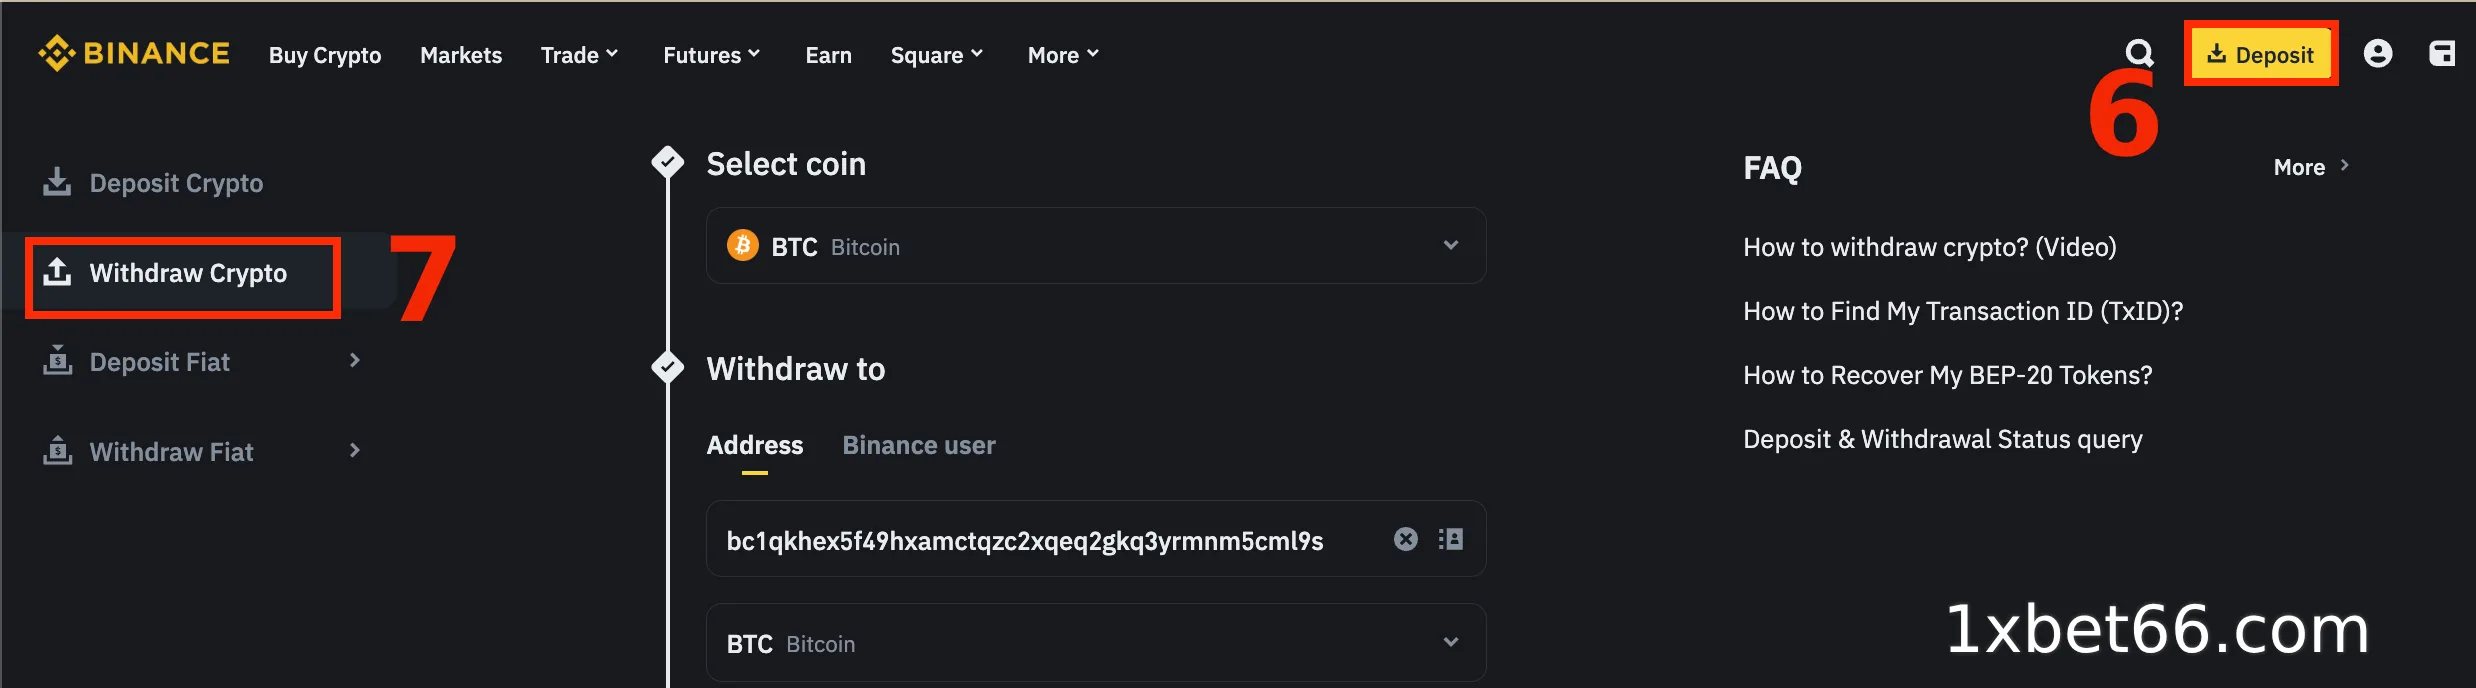This screenshot has height=688, width=2476.
Task: Open How to withdraw crypto video link
Action: 1929,247
